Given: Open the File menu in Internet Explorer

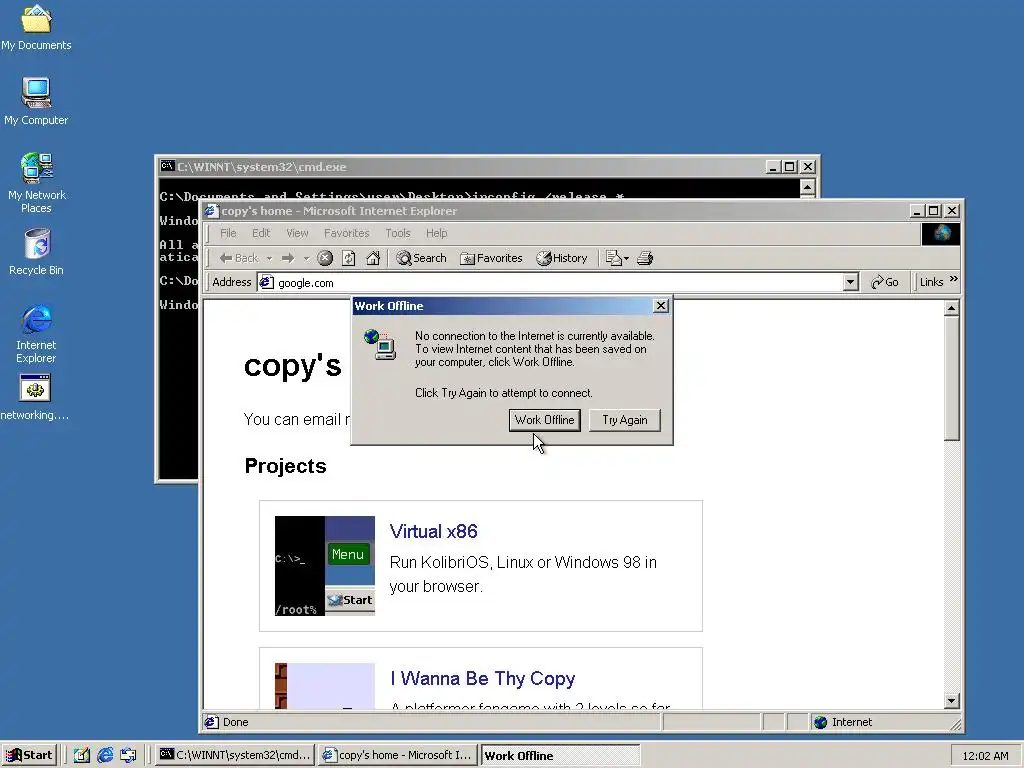Looking at the screenshot, I should [228, 233].
